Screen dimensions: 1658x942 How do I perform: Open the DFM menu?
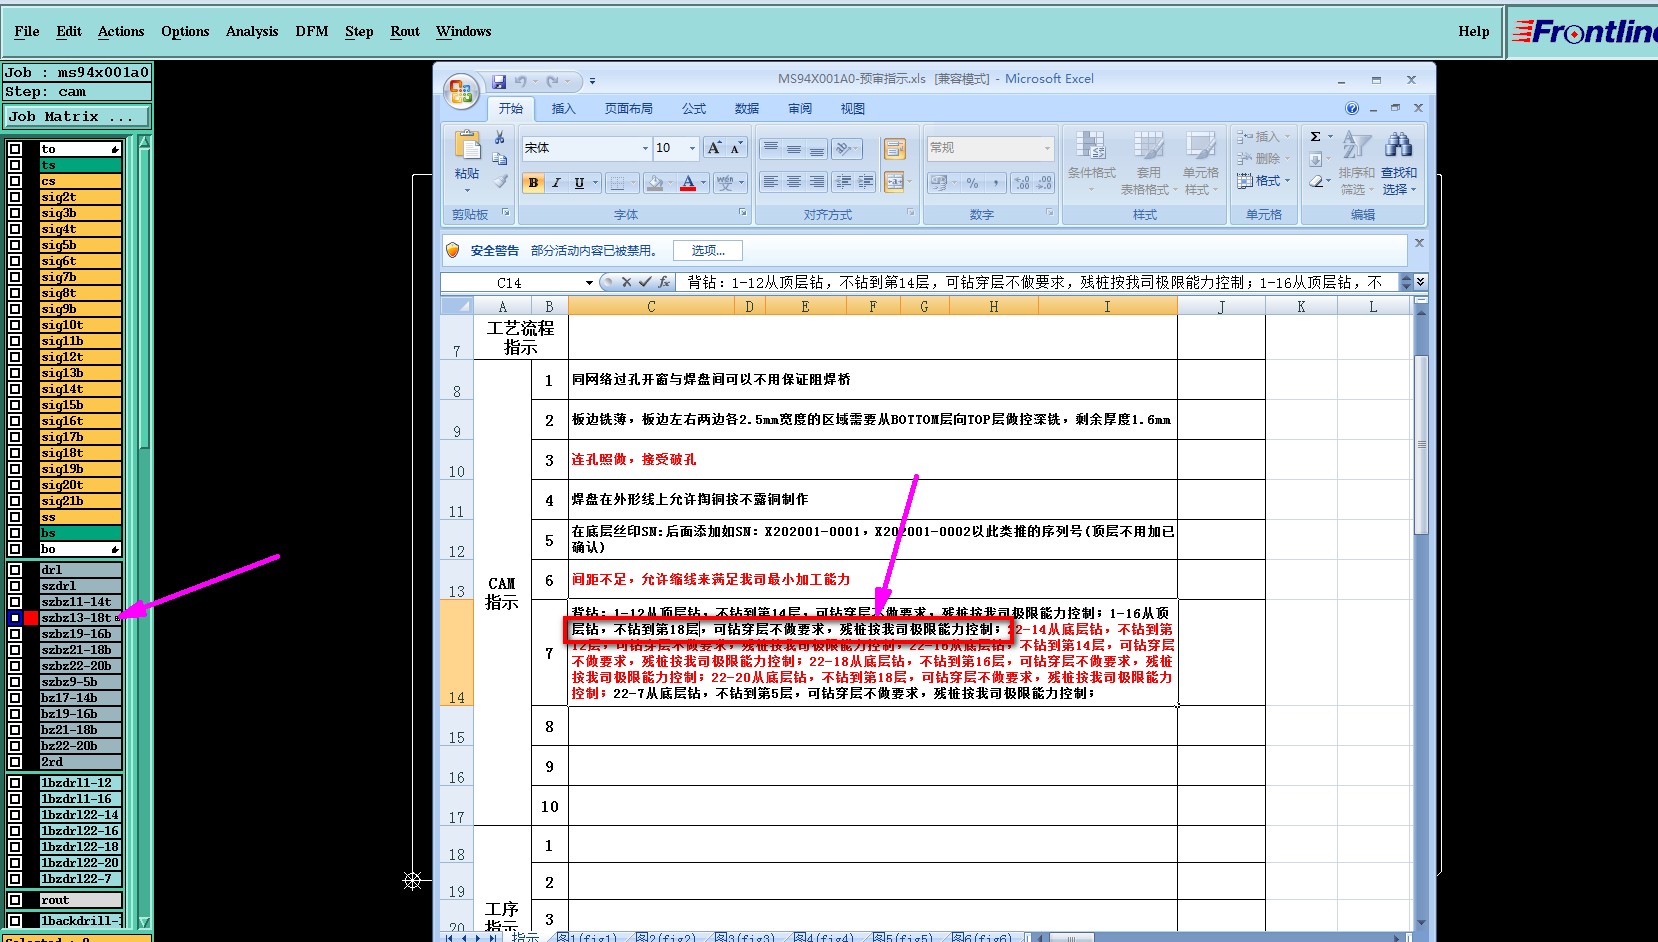(312, 31)
